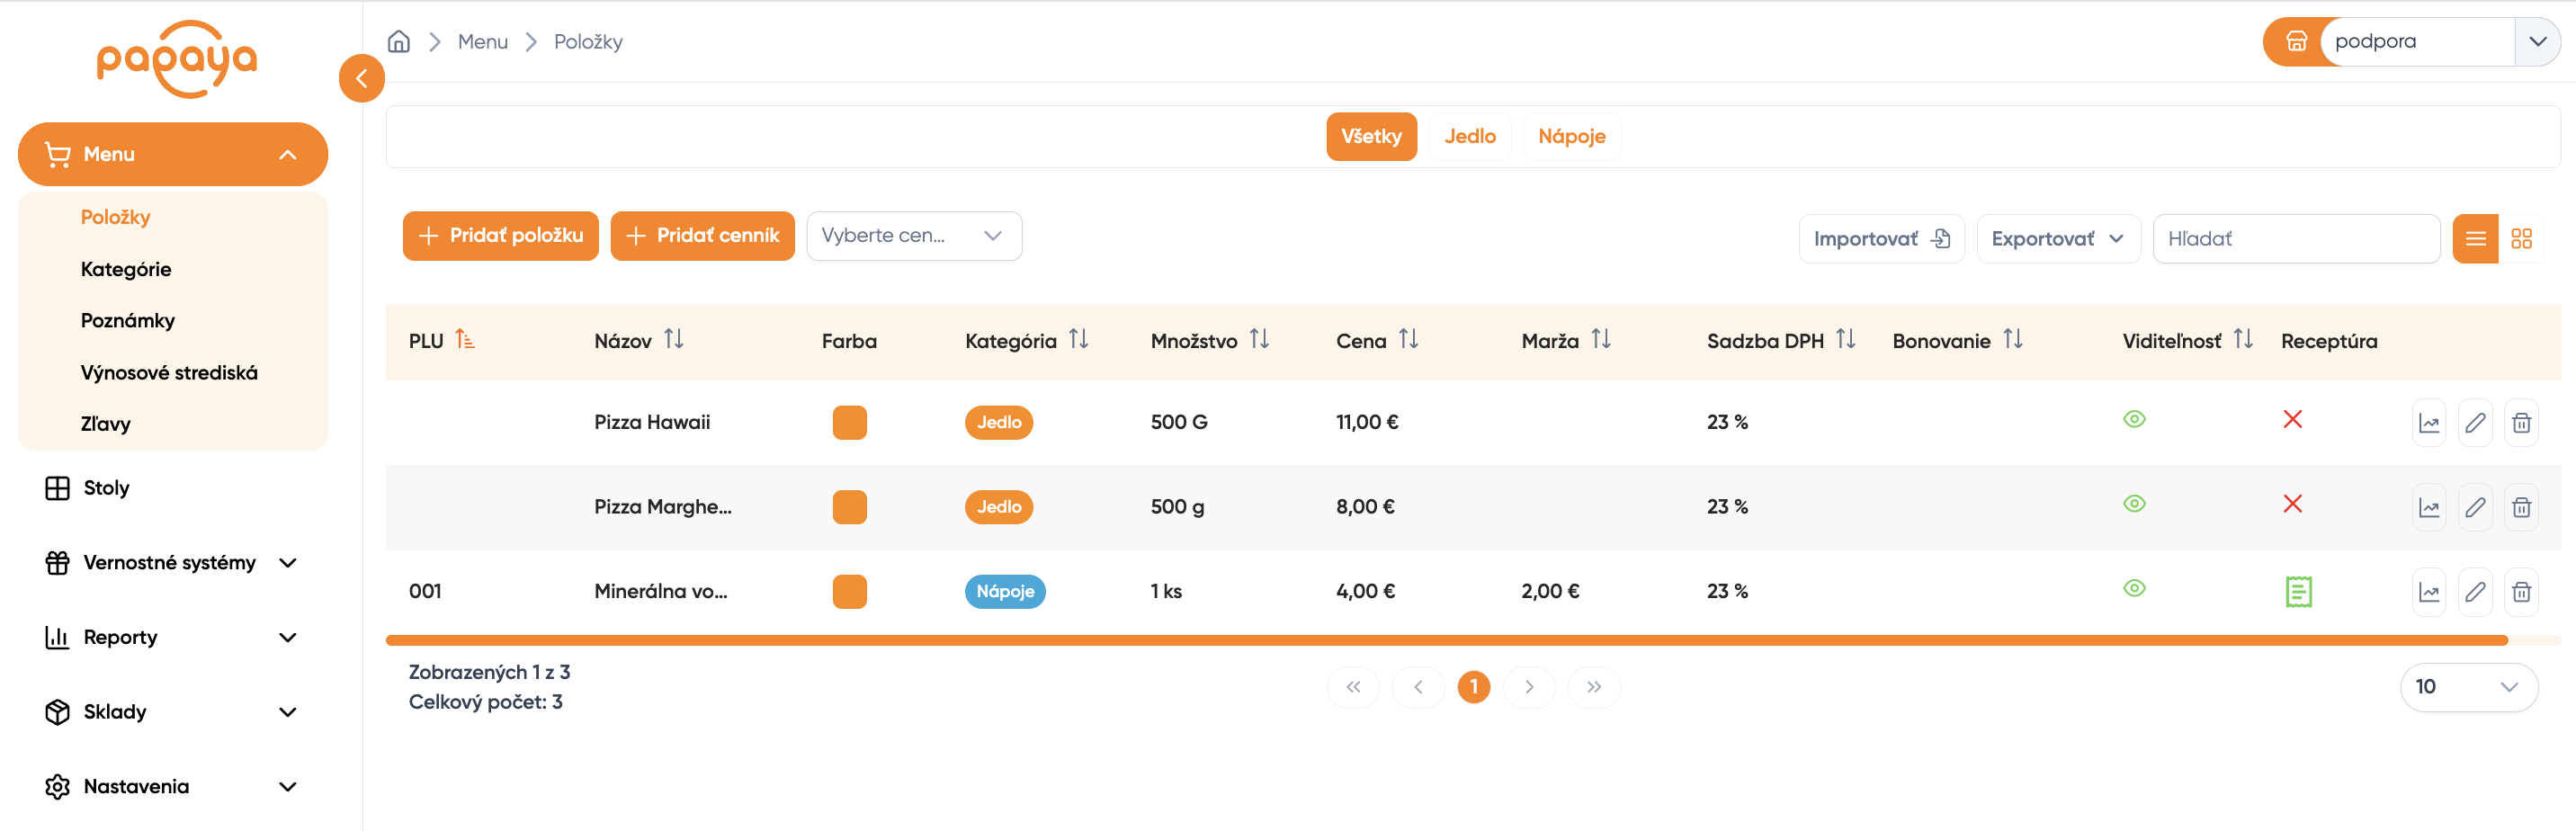This screenshot has width=2576, height=831.
Task: Sort table by Množstvo column
Action: [1259, 339]
